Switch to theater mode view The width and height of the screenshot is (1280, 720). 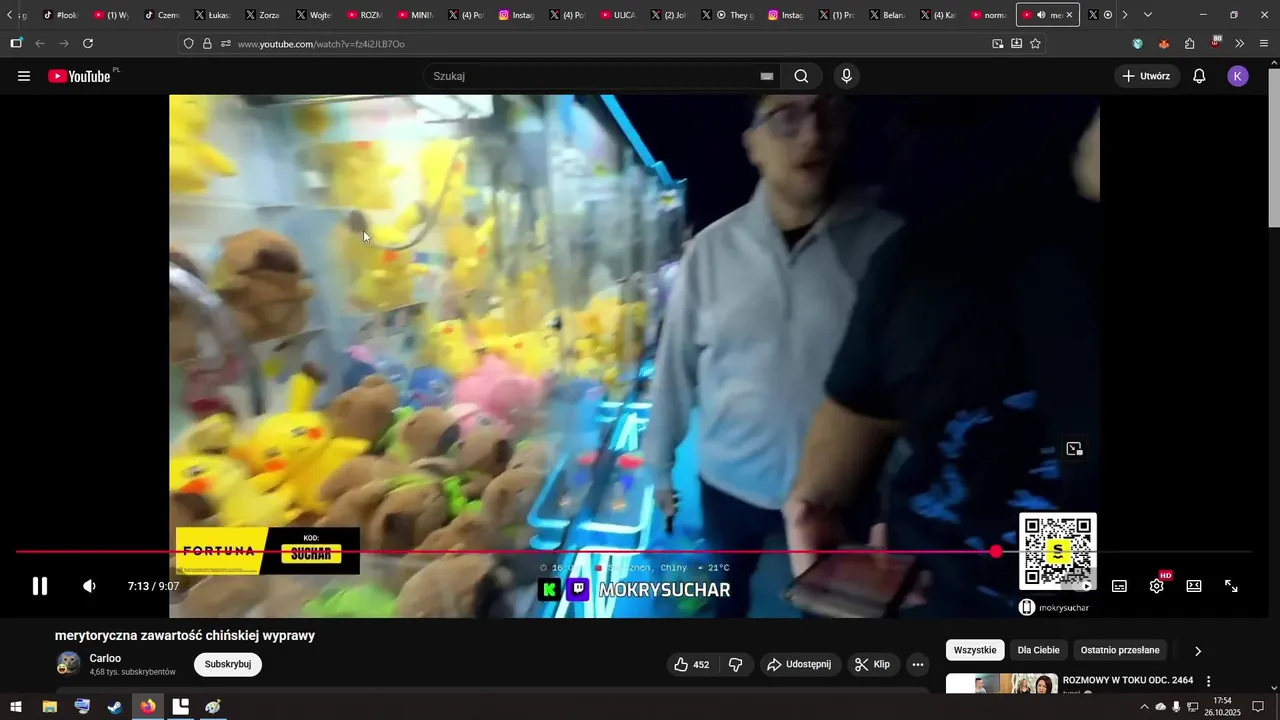tap(1194, 586)
